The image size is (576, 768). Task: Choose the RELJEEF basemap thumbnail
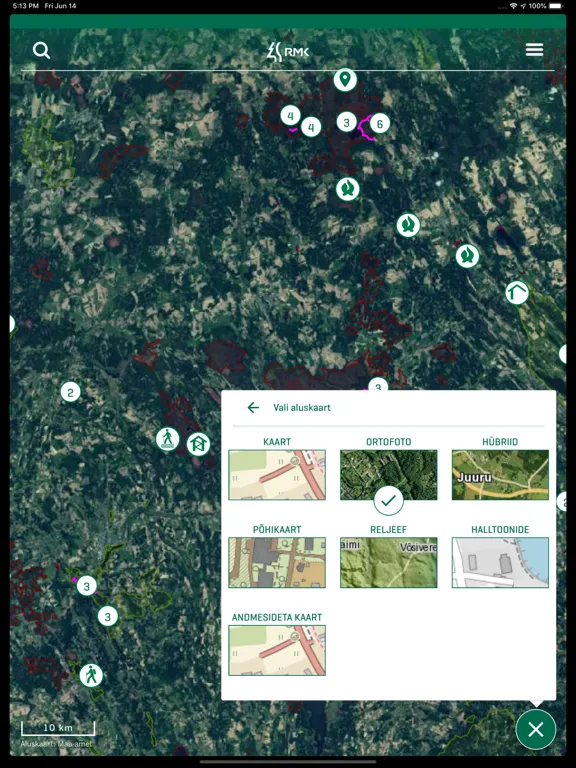[x=388, y=562]
